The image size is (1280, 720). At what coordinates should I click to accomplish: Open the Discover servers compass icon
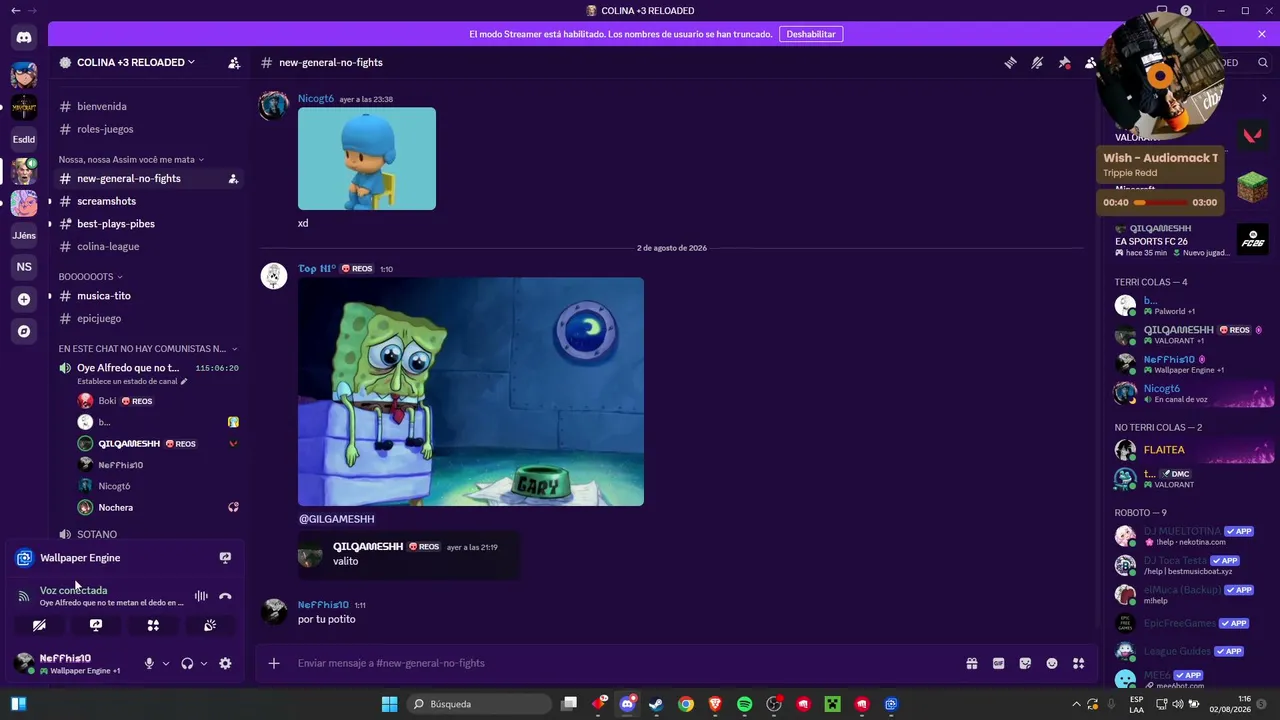(x=24, y=331)
